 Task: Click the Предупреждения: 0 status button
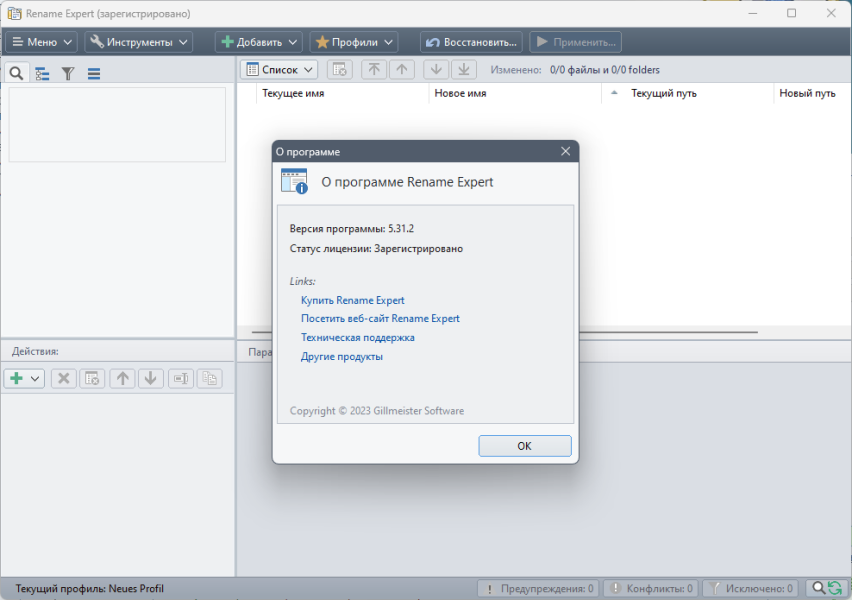pyautogui.click(x=538, y=588)
